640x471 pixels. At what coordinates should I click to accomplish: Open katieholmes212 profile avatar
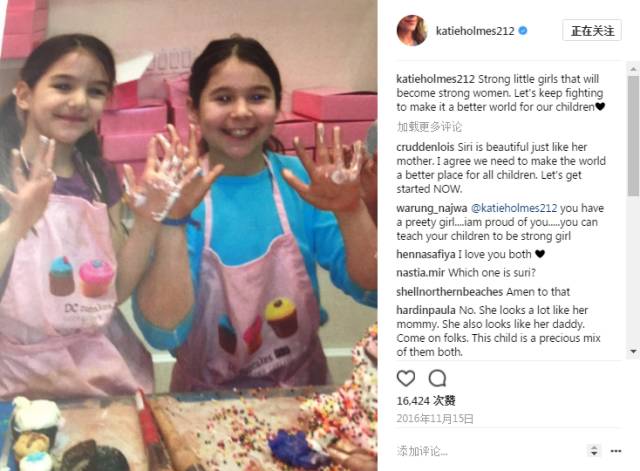(412, 31)
